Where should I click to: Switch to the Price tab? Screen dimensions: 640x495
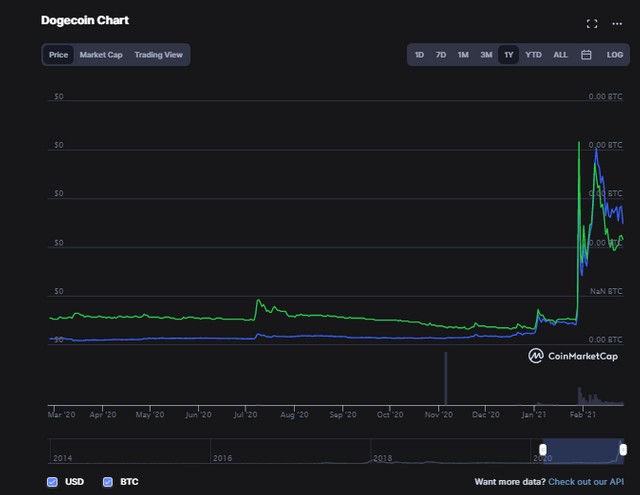[58, 55]
